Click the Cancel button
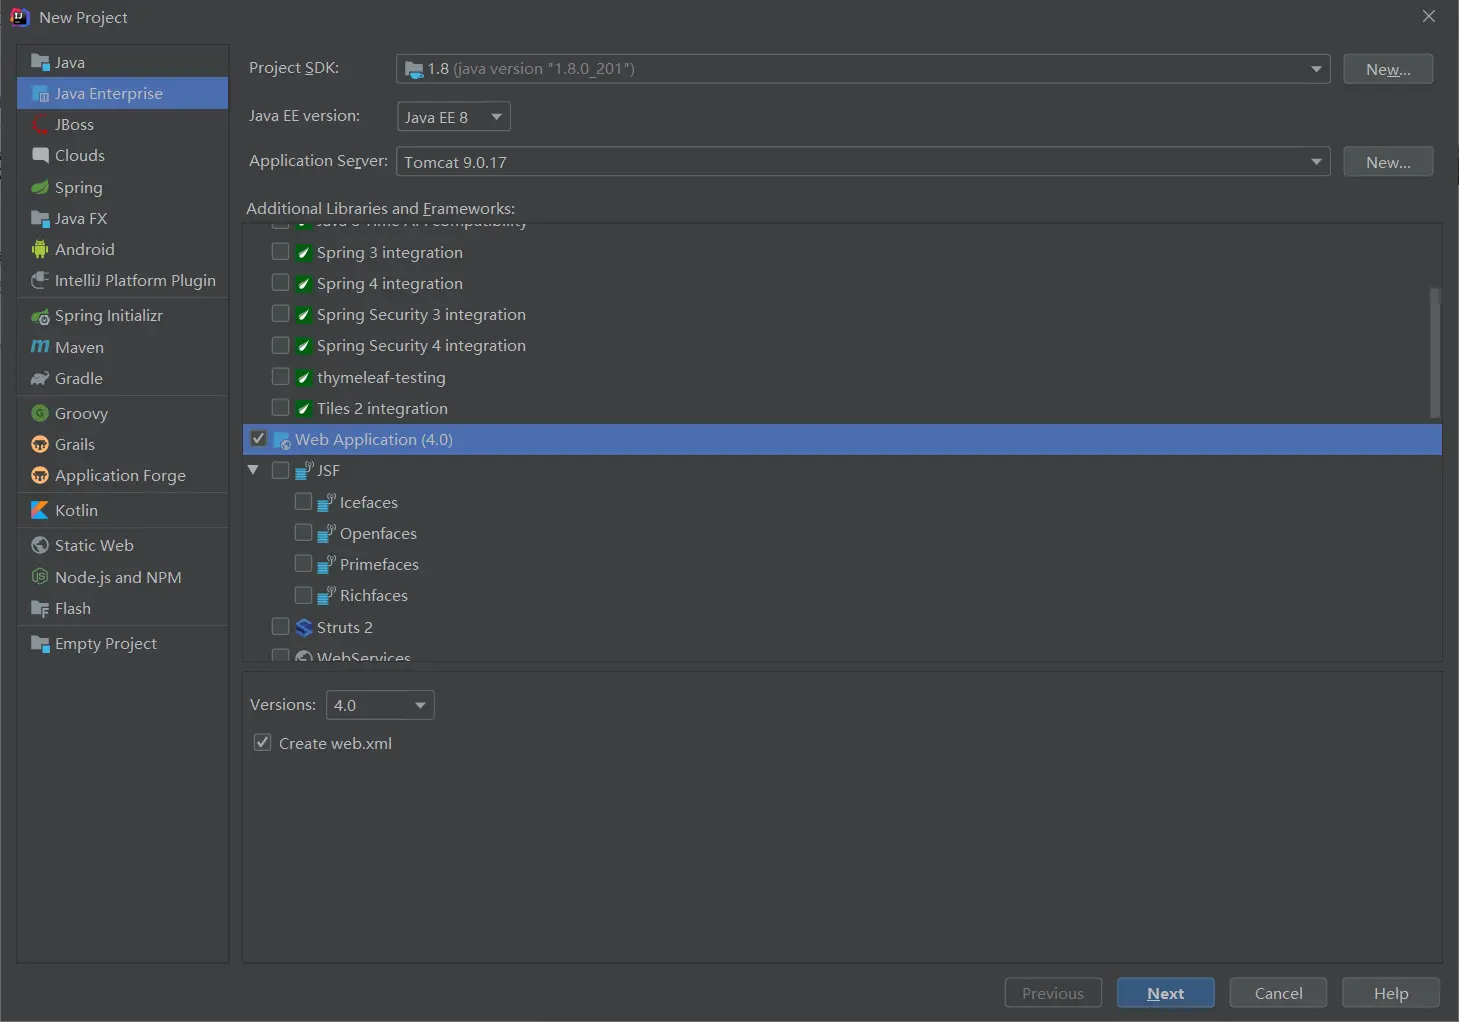Viewport: 1459px width, 1022px height. (x=1278, y=993)
